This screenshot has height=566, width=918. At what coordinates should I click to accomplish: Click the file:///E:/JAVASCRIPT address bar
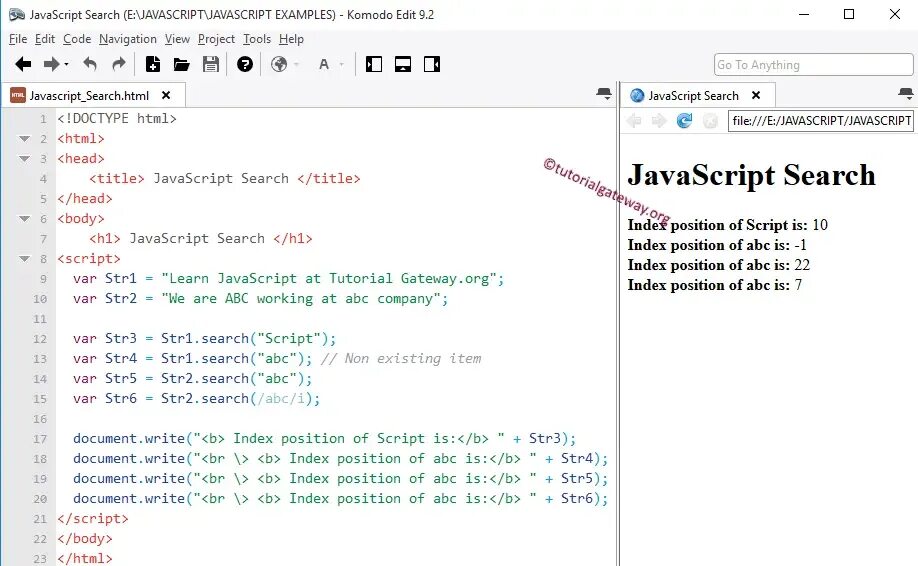[820, 121]
